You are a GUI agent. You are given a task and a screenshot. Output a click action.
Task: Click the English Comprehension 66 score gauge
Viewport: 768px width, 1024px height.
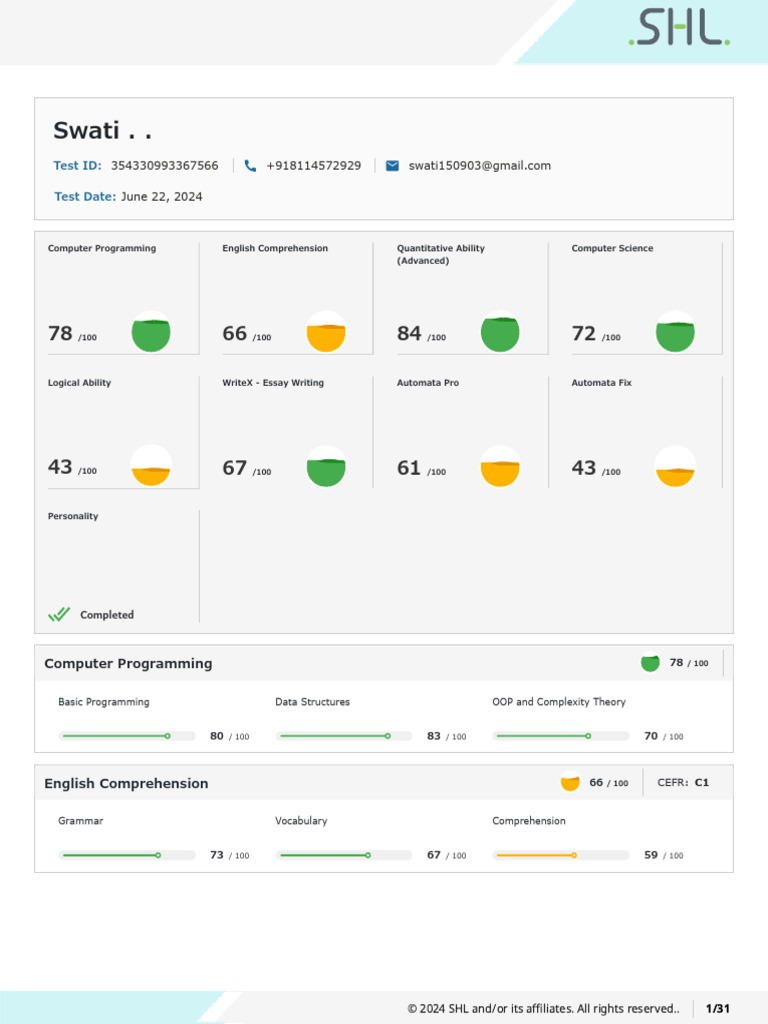326,332
